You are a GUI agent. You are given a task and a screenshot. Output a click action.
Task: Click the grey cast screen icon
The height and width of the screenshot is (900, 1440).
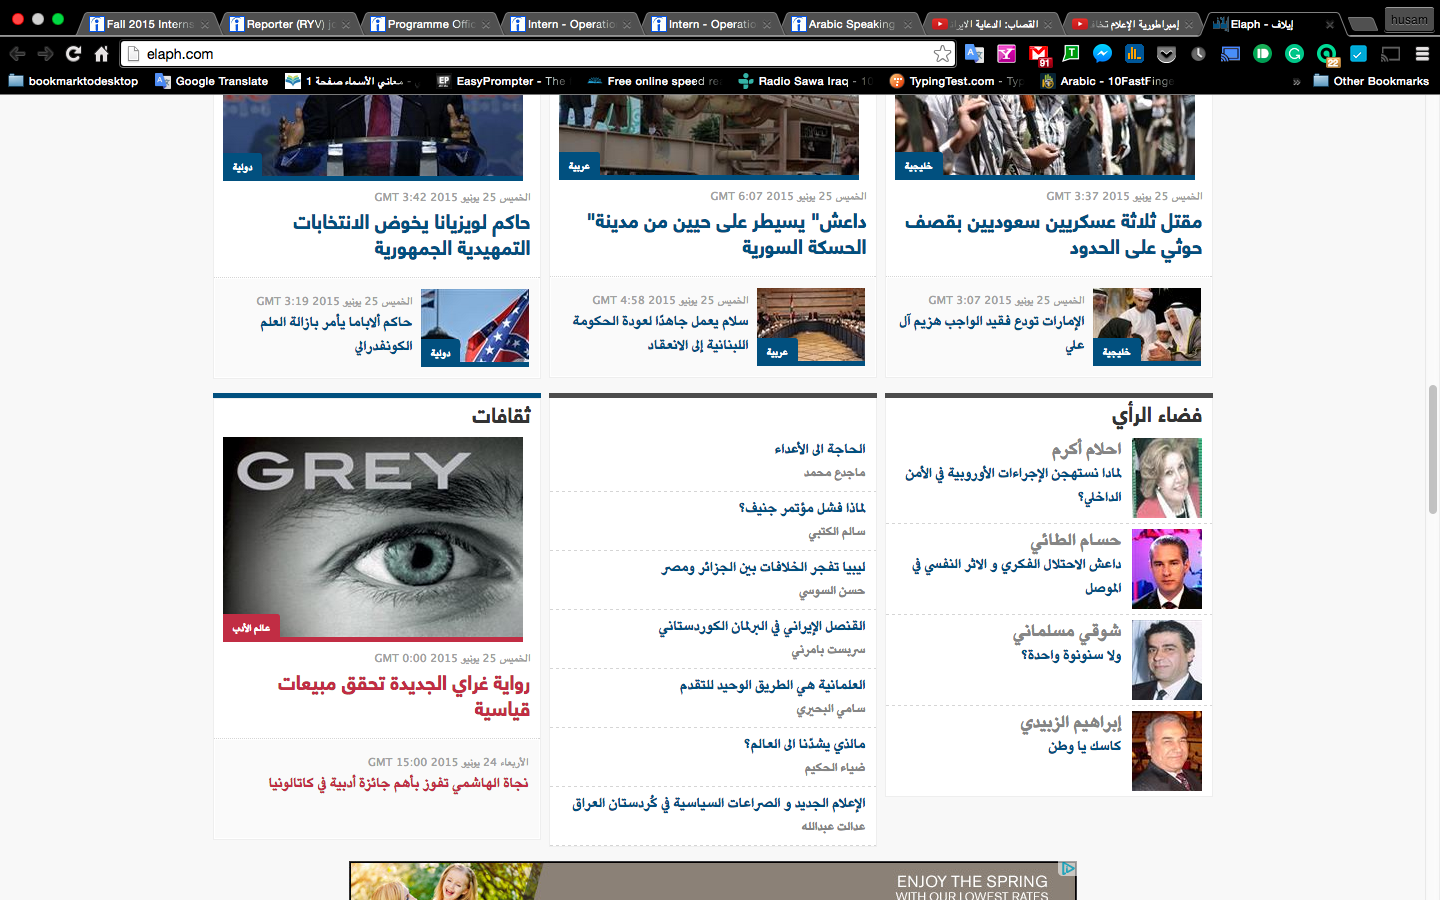tap(1390, 54)
